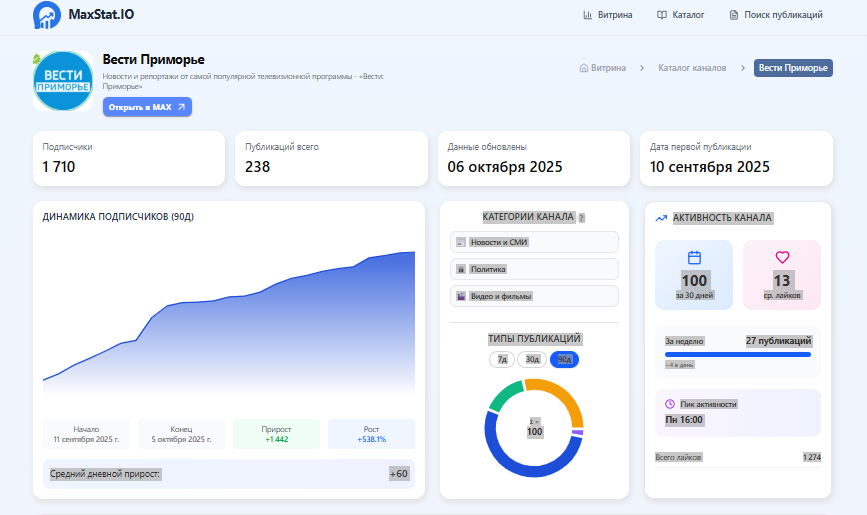Click the heart icon for average likes
867x515 pixels.
click(x=782, y=257)
